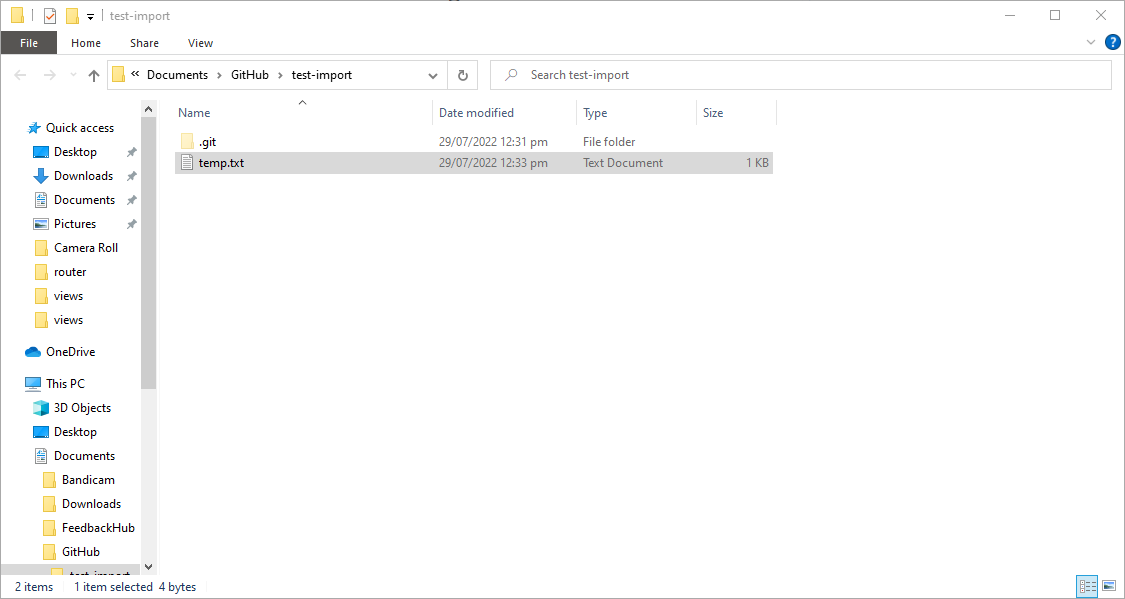Open the File menu
This screenshot has height=599, width=1125.
[29, 43]
